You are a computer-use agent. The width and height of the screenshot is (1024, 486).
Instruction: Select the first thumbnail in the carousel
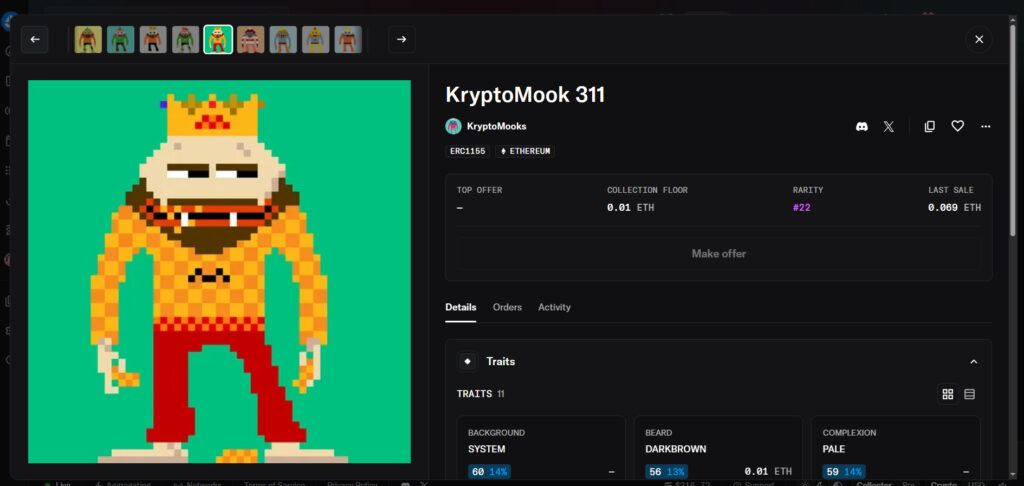[x=88, y=39]
